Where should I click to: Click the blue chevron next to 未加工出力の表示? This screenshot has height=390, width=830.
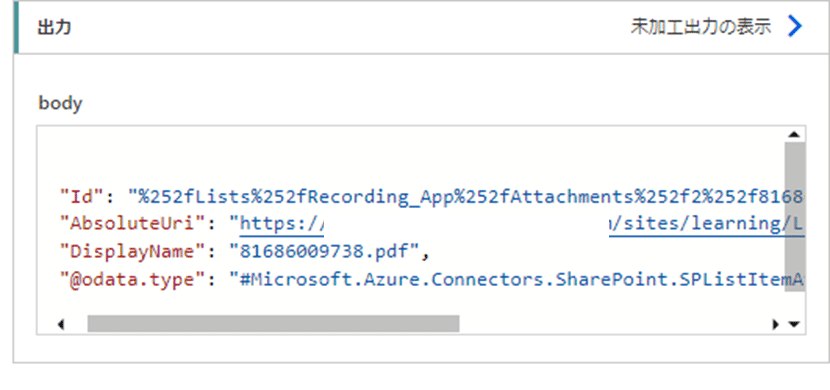(x=795, y=26)
